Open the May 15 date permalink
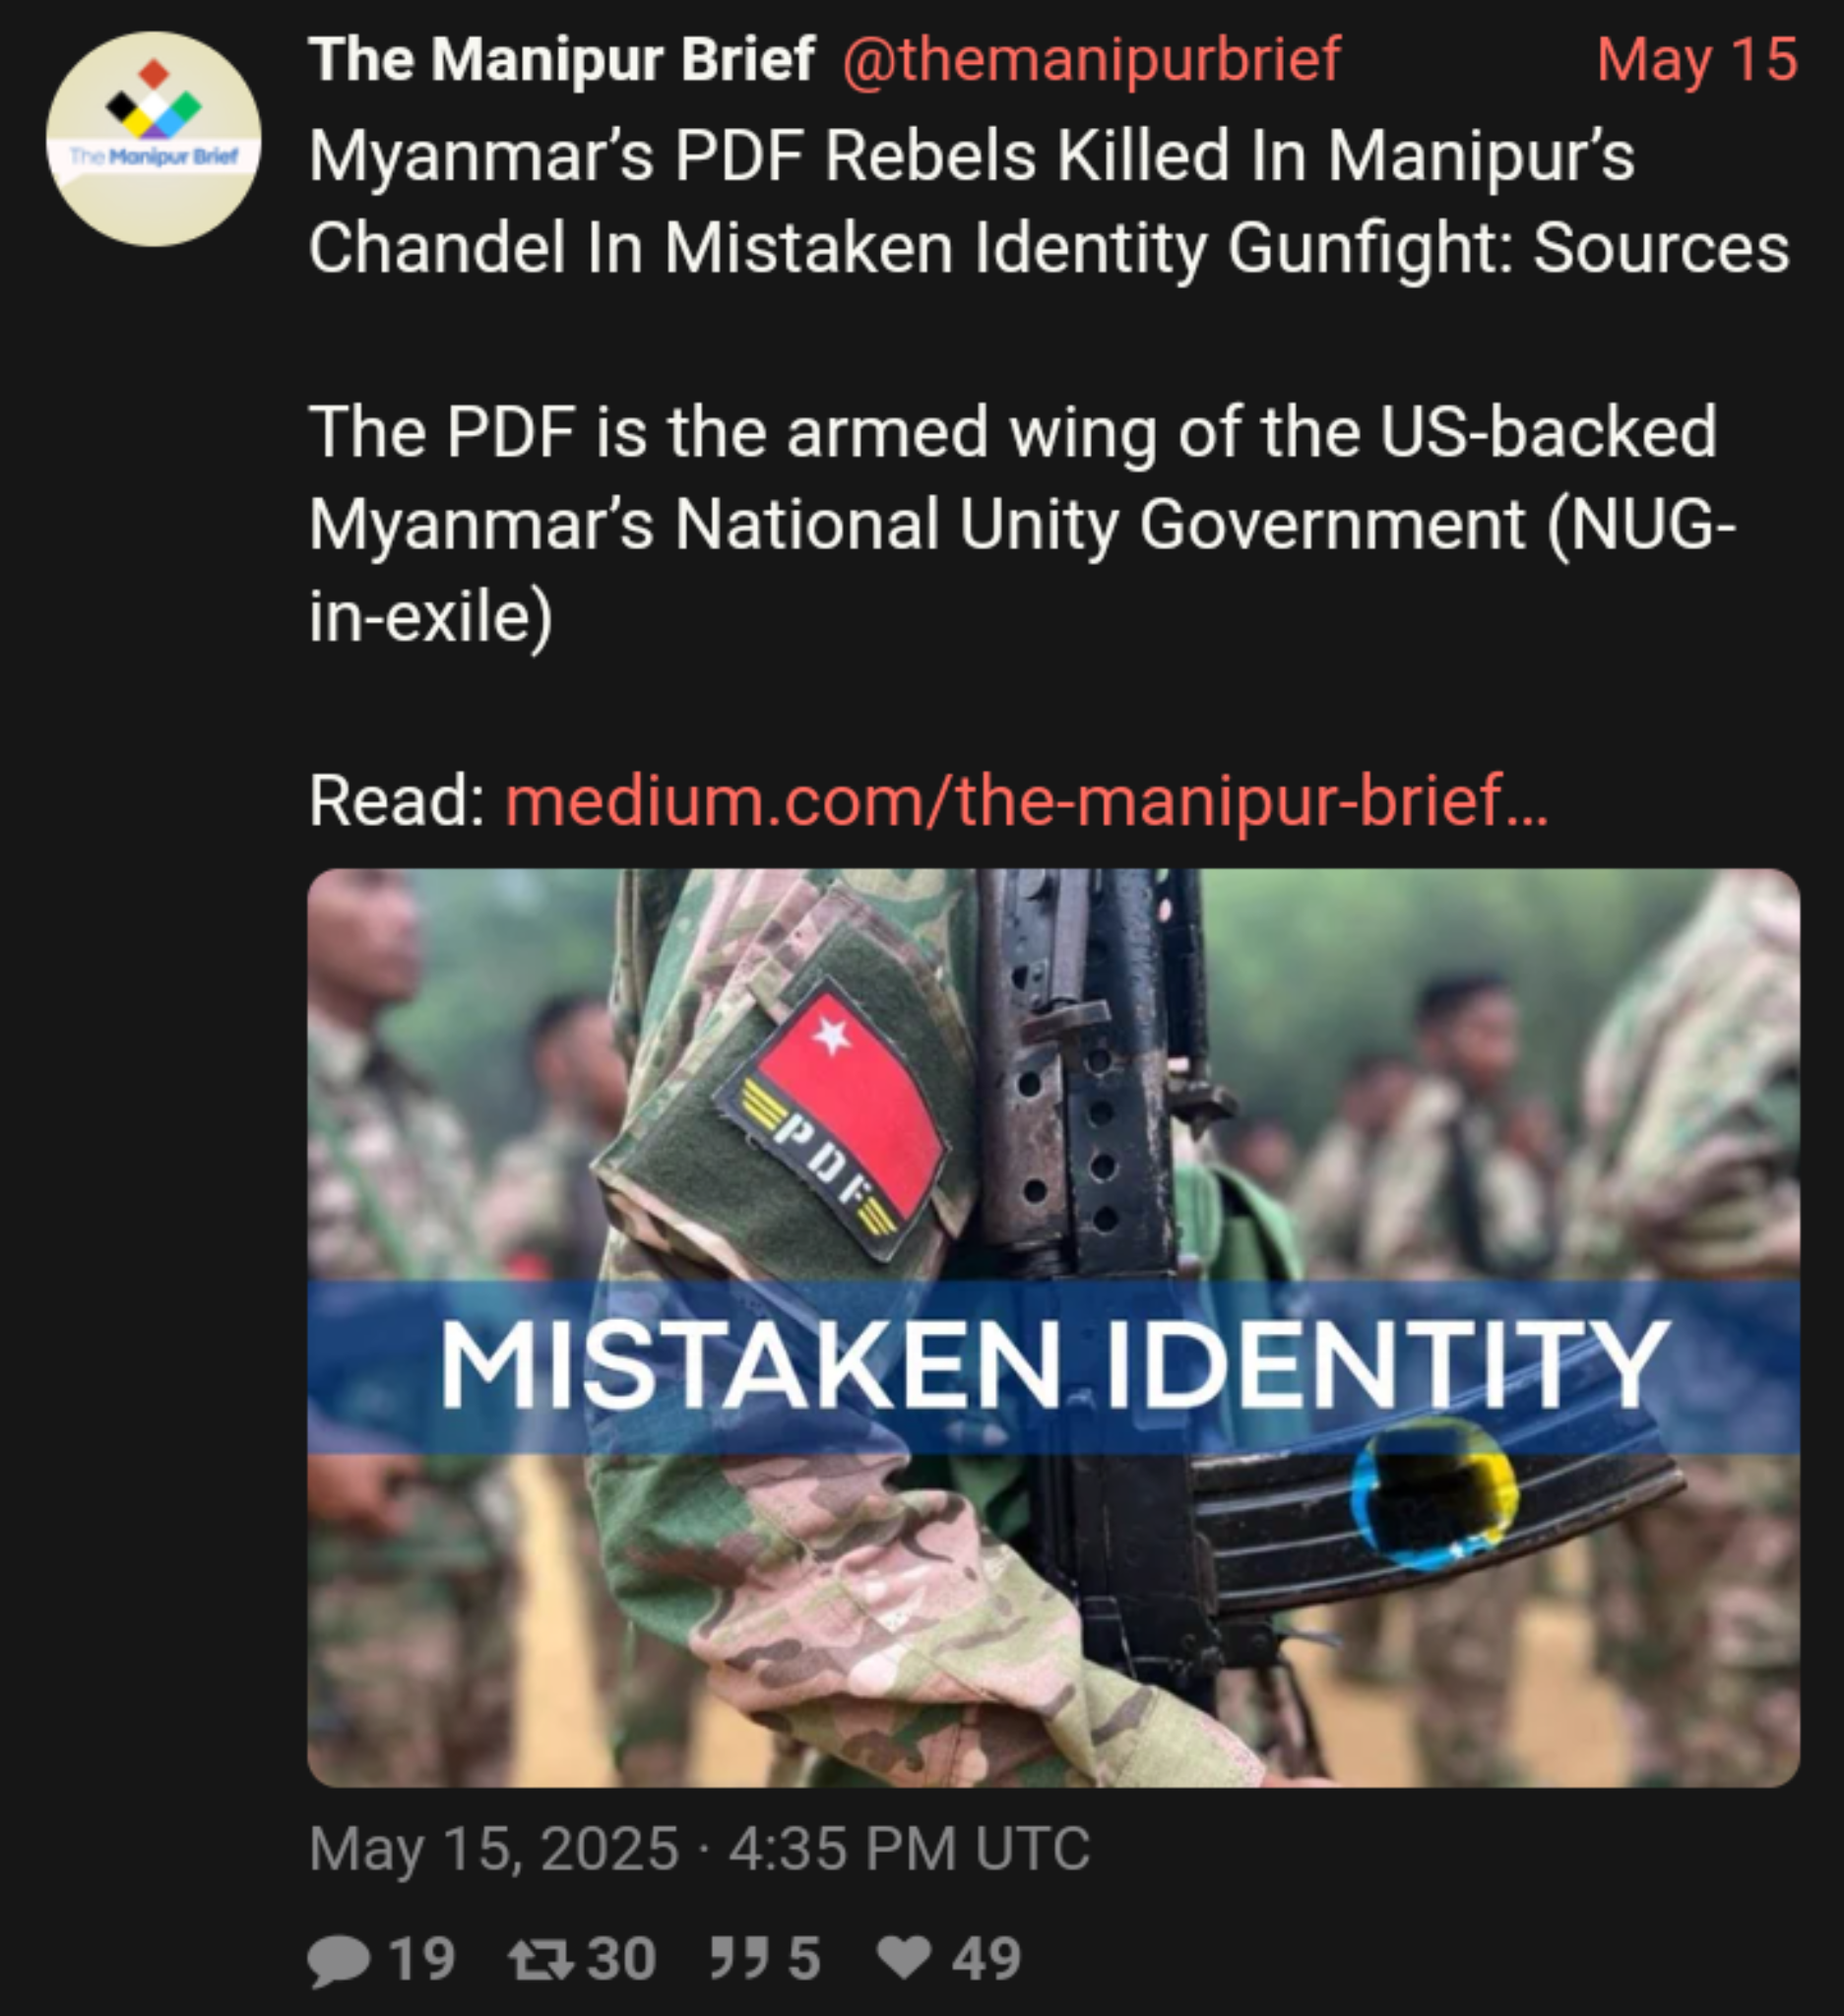 click(x=1697, y=60)
